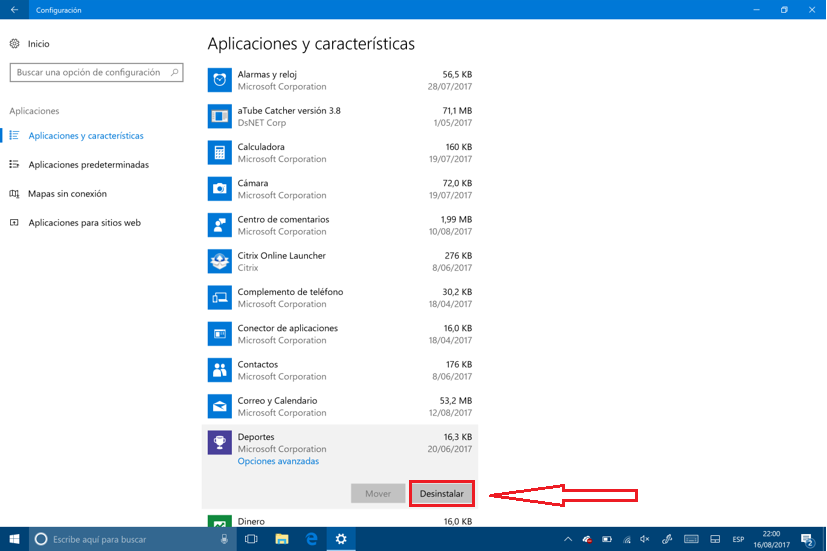
Task: Click the muted volume tray icon
Action: 645,539
